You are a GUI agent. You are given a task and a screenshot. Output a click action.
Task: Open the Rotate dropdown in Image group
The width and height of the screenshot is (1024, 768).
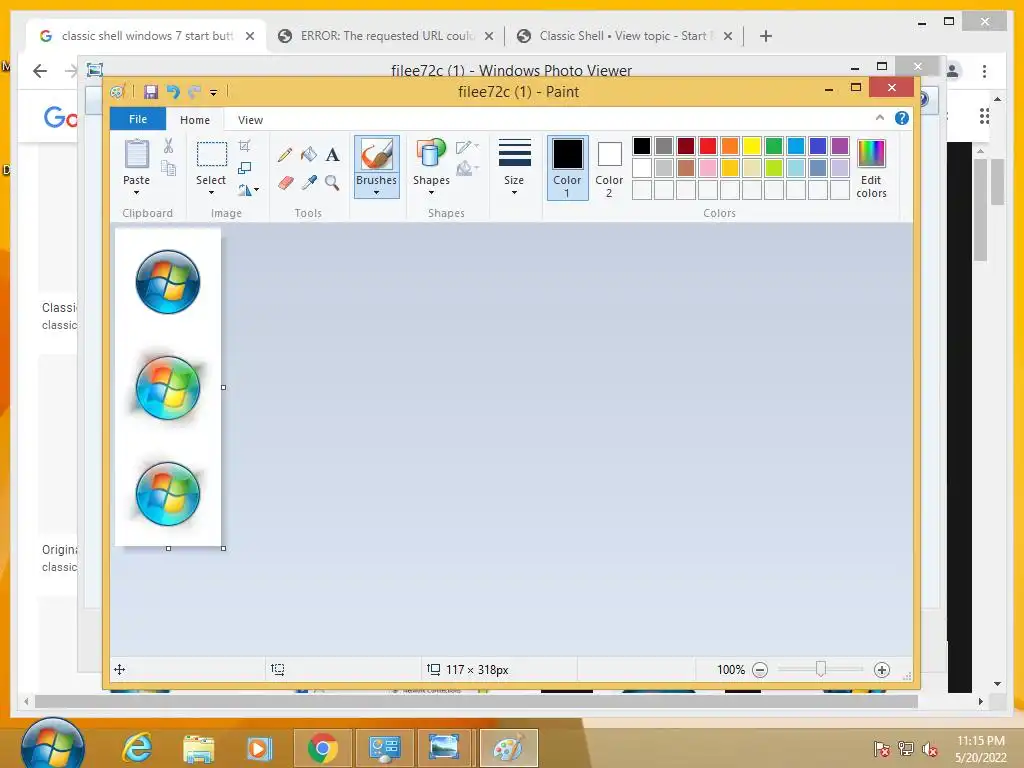(249, 190)
